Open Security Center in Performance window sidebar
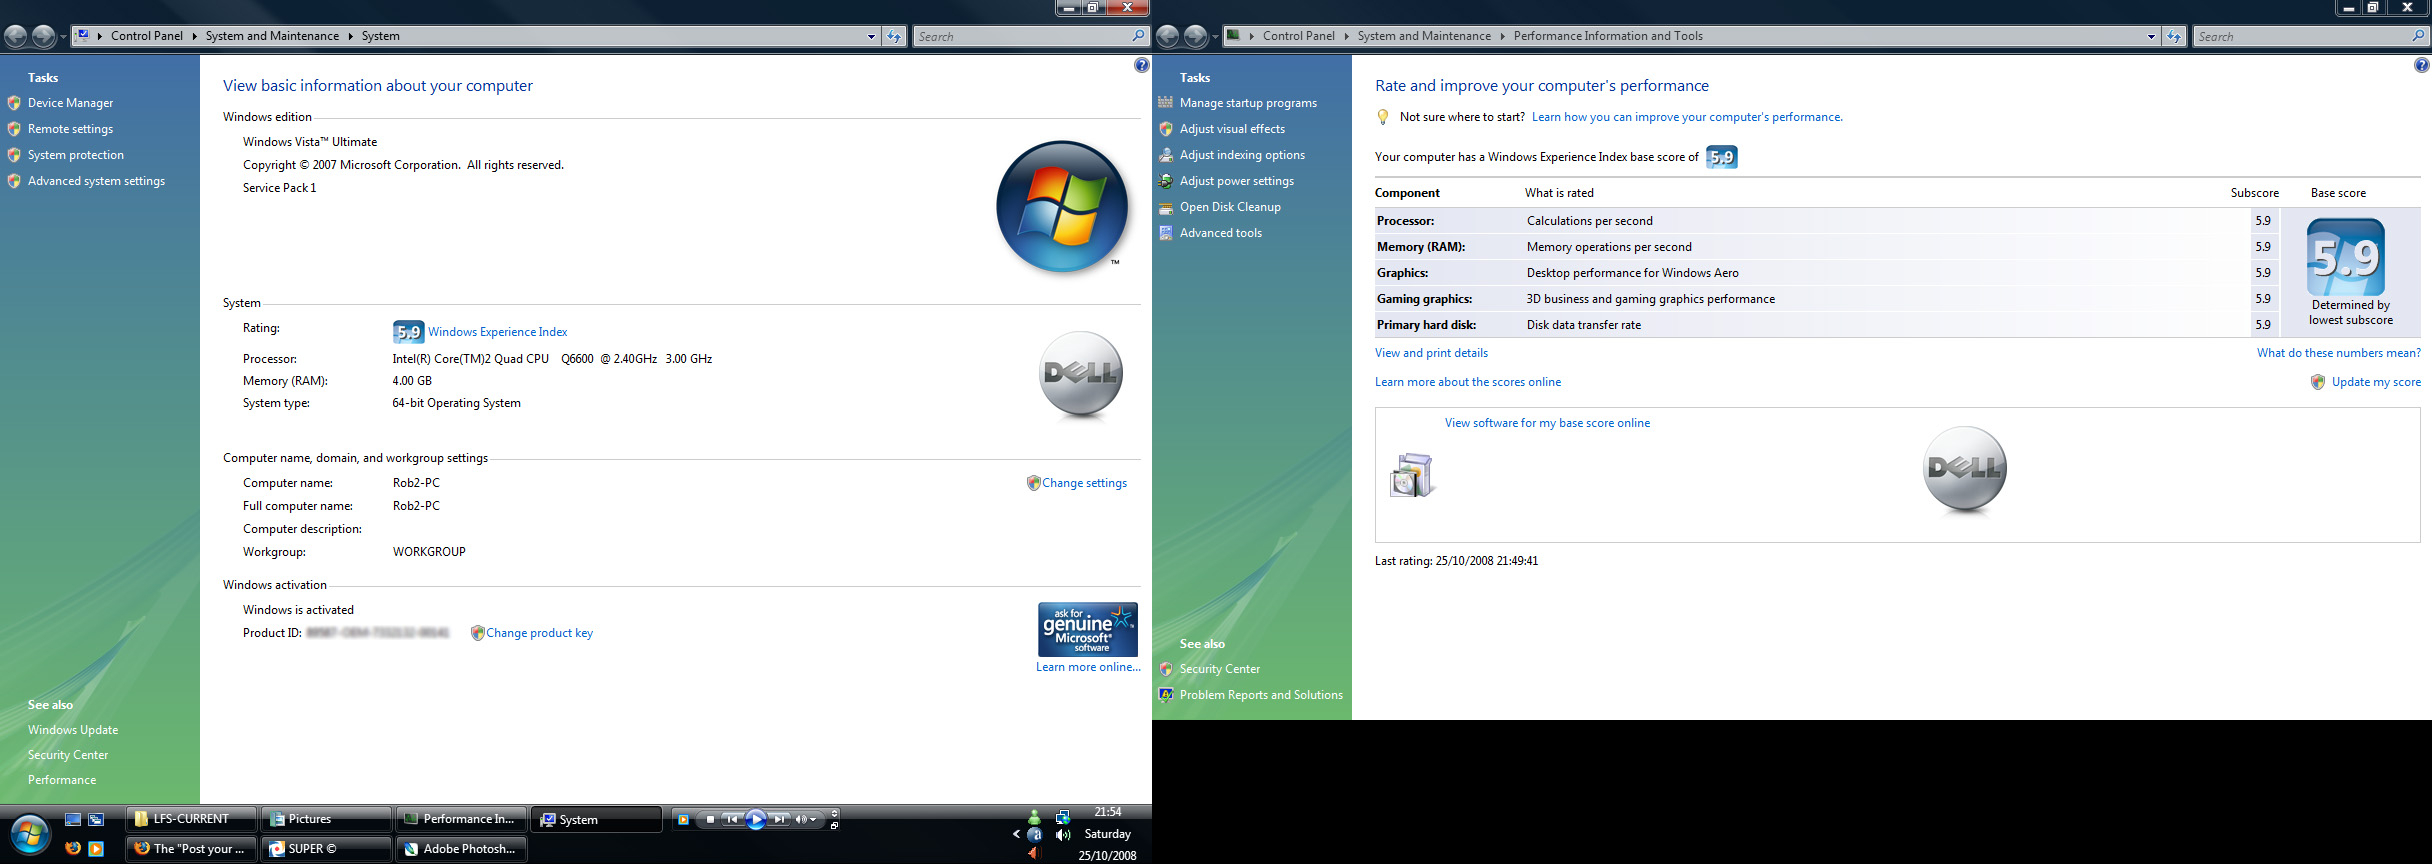 click(x=1220, y=669)
